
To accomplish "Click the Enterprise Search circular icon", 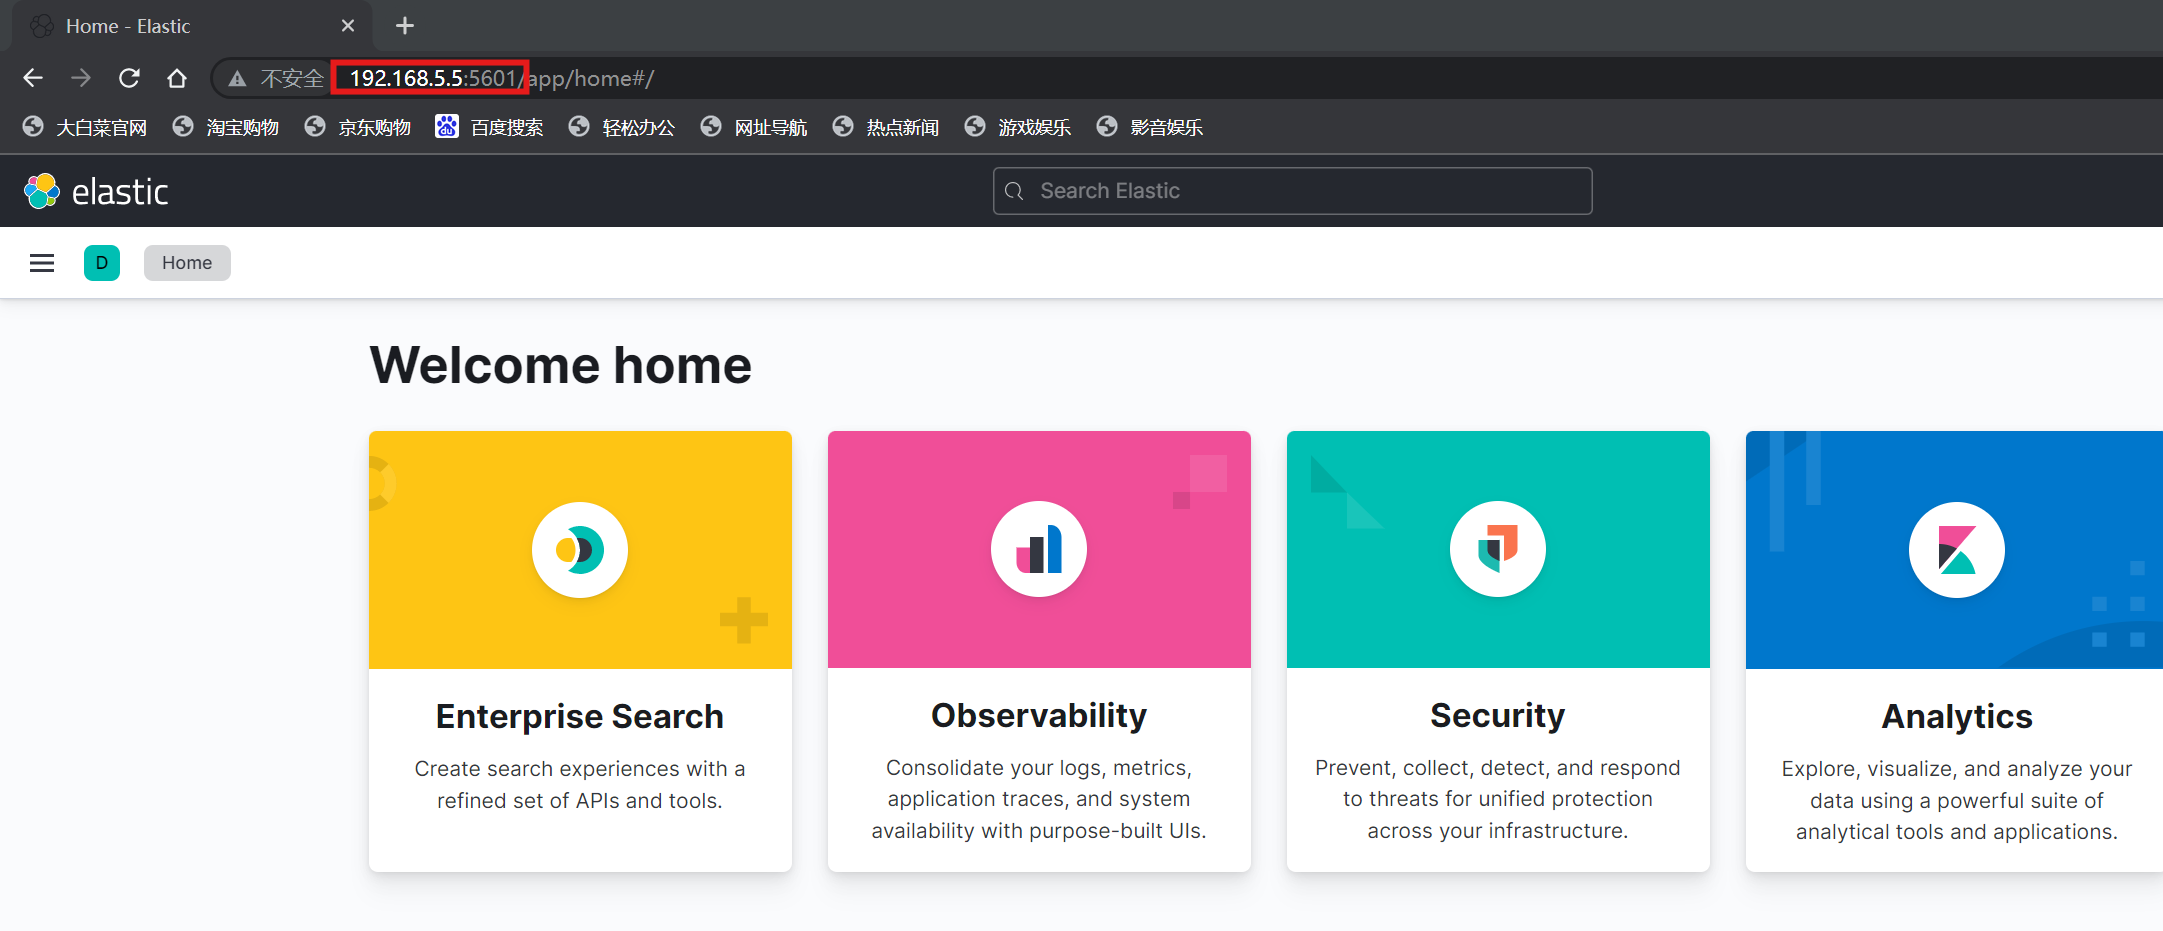I will click(x=580, y=550).
